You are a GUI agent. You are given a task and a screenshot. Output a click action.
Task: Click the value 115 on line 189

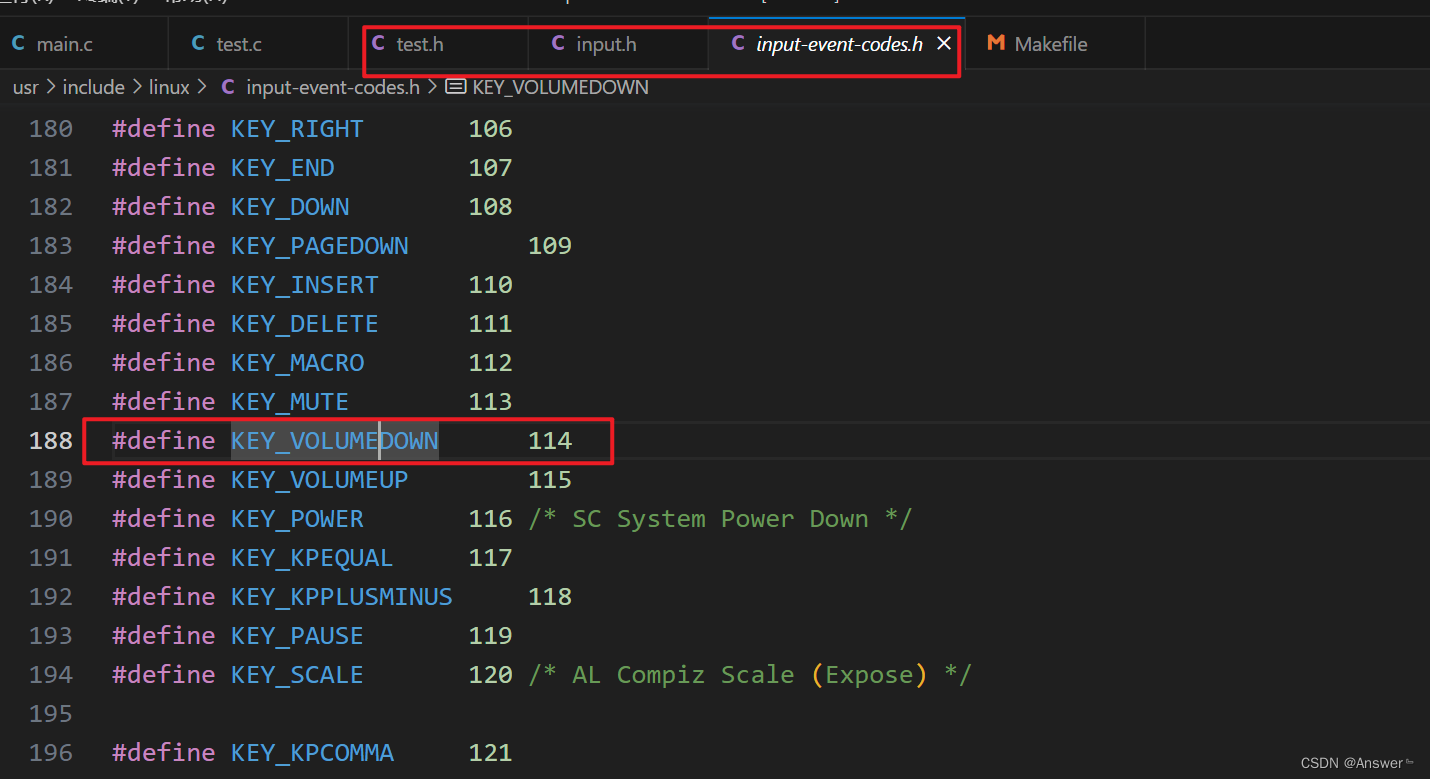(x=550, y=480)
